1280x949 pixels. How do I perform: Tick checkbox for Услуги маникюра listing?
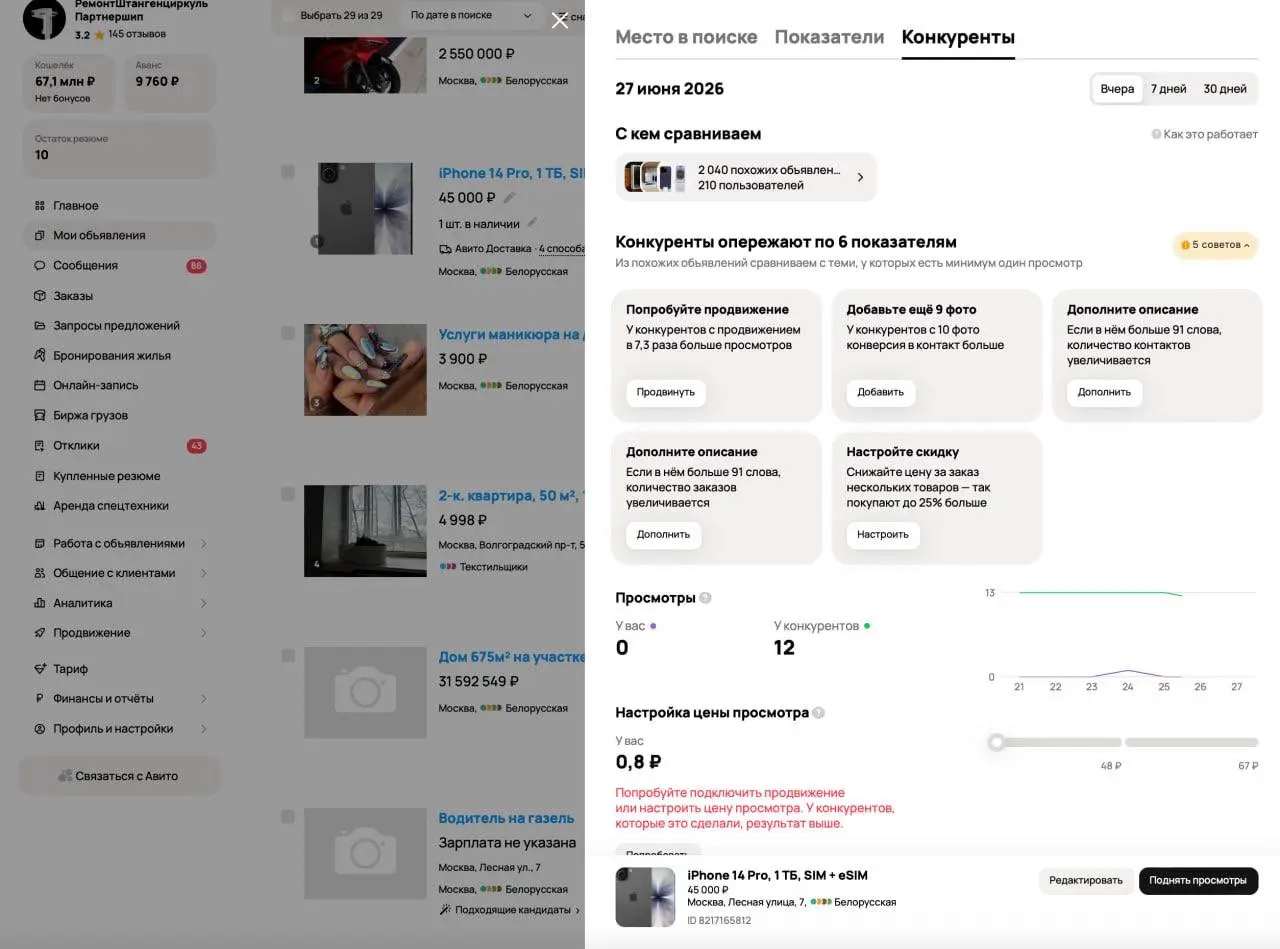tap(288, 333)
